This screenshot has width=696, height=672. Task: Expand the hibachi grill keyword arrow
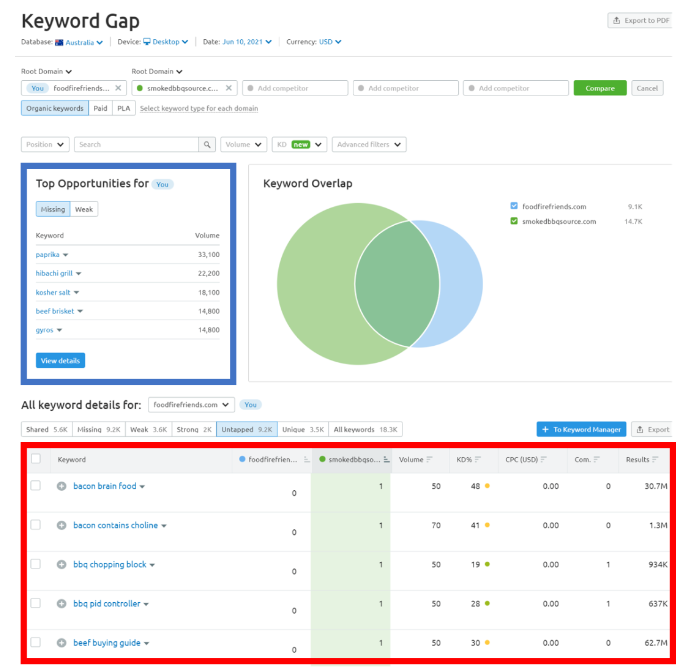[78, 273]
